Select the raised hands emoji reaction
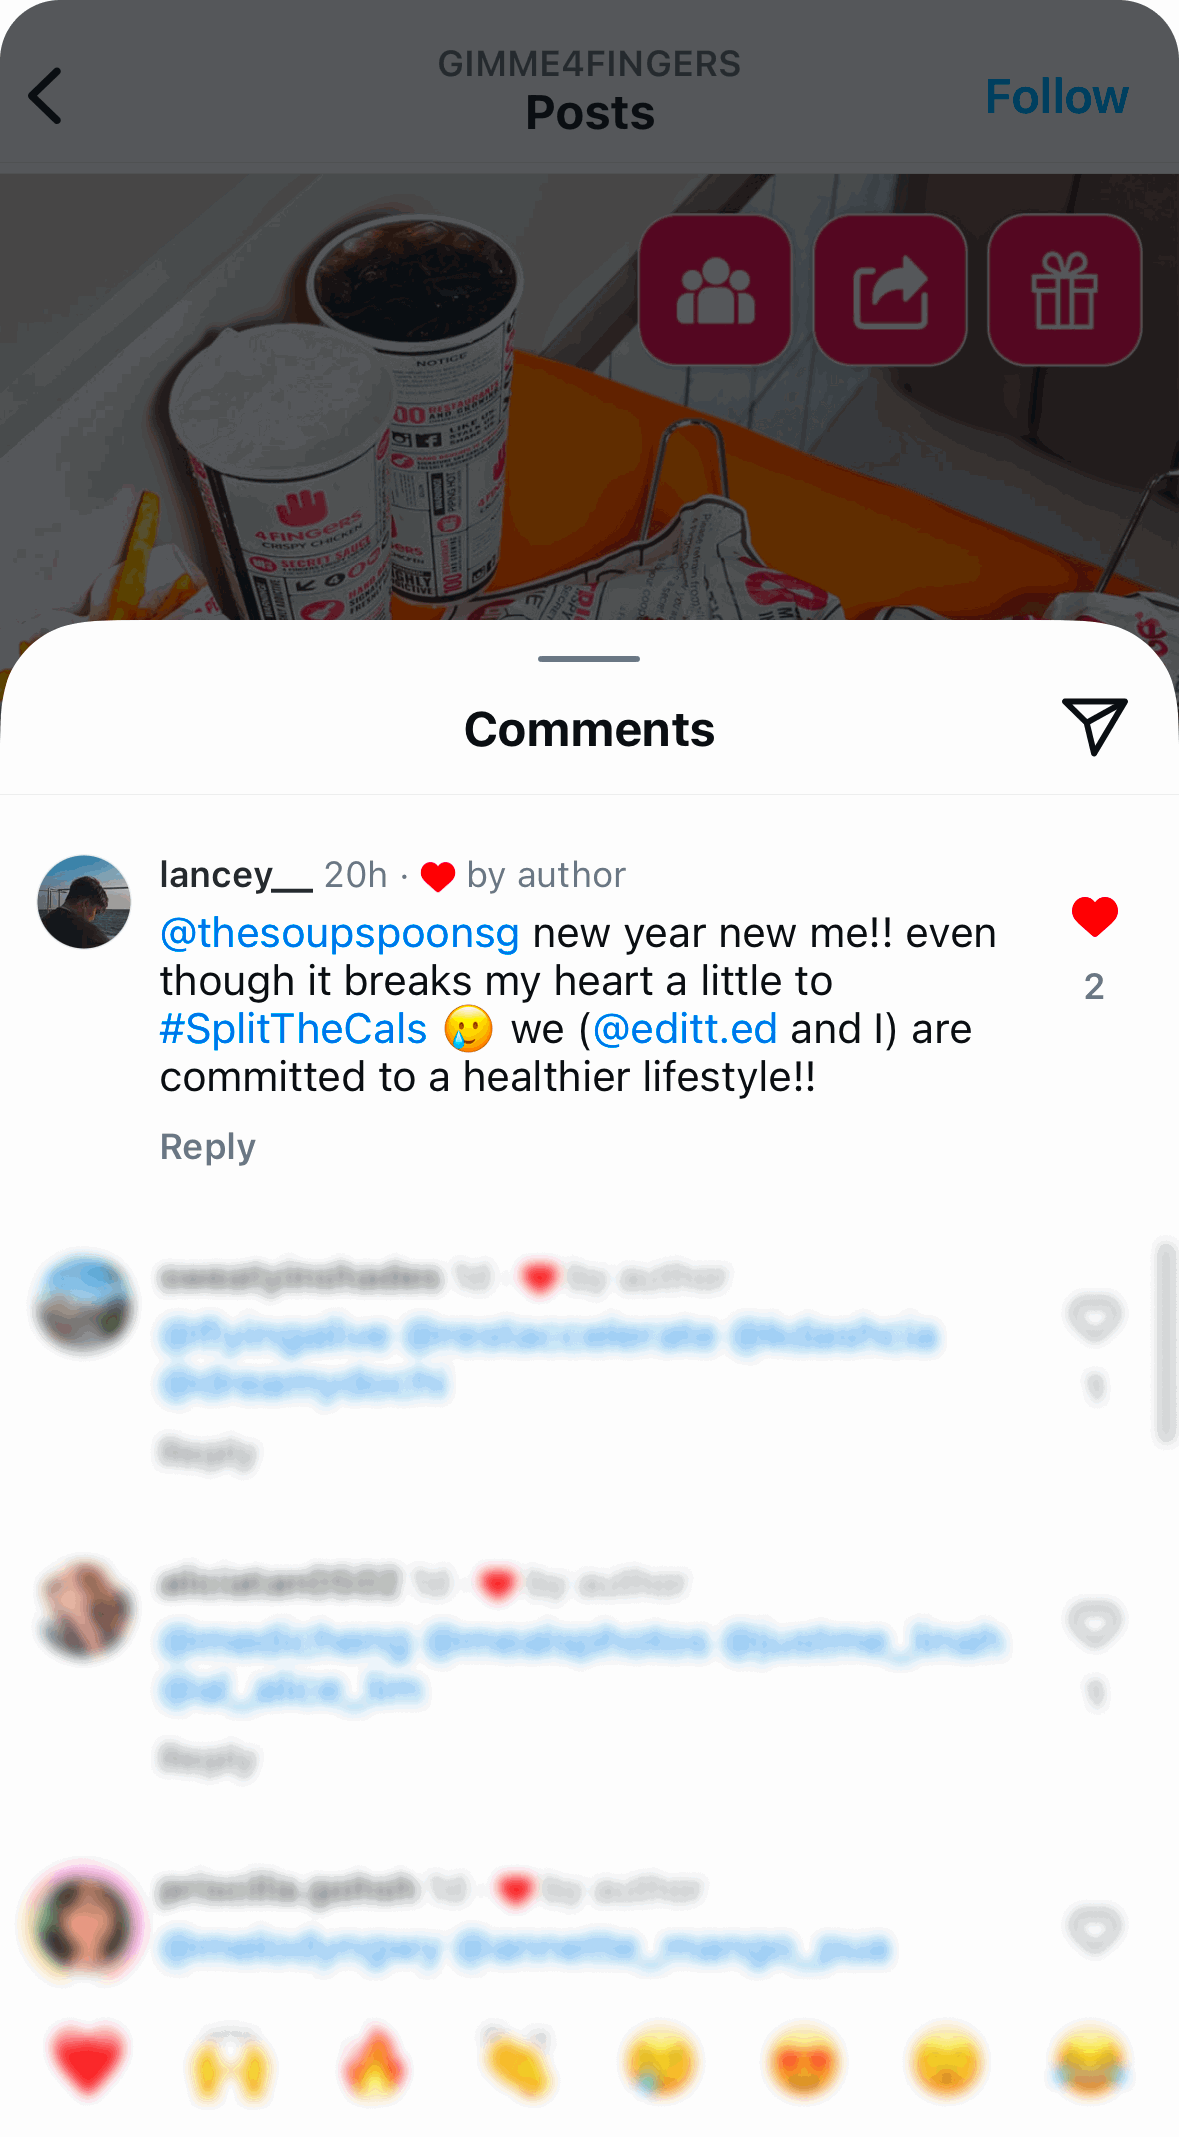 pos(231,2061)
